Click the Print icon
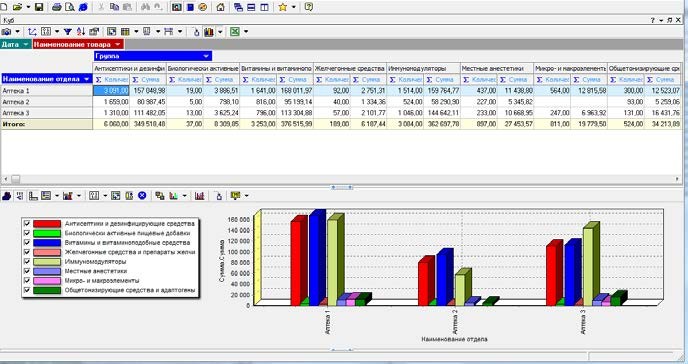The image size is (688, 364). coord(57,7)
